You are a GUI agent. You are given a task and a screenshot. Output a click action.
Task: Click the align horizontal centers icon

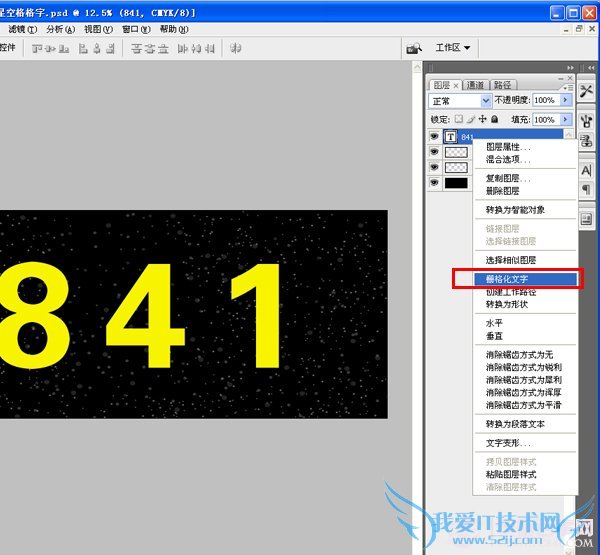click(x=97, y=49)
